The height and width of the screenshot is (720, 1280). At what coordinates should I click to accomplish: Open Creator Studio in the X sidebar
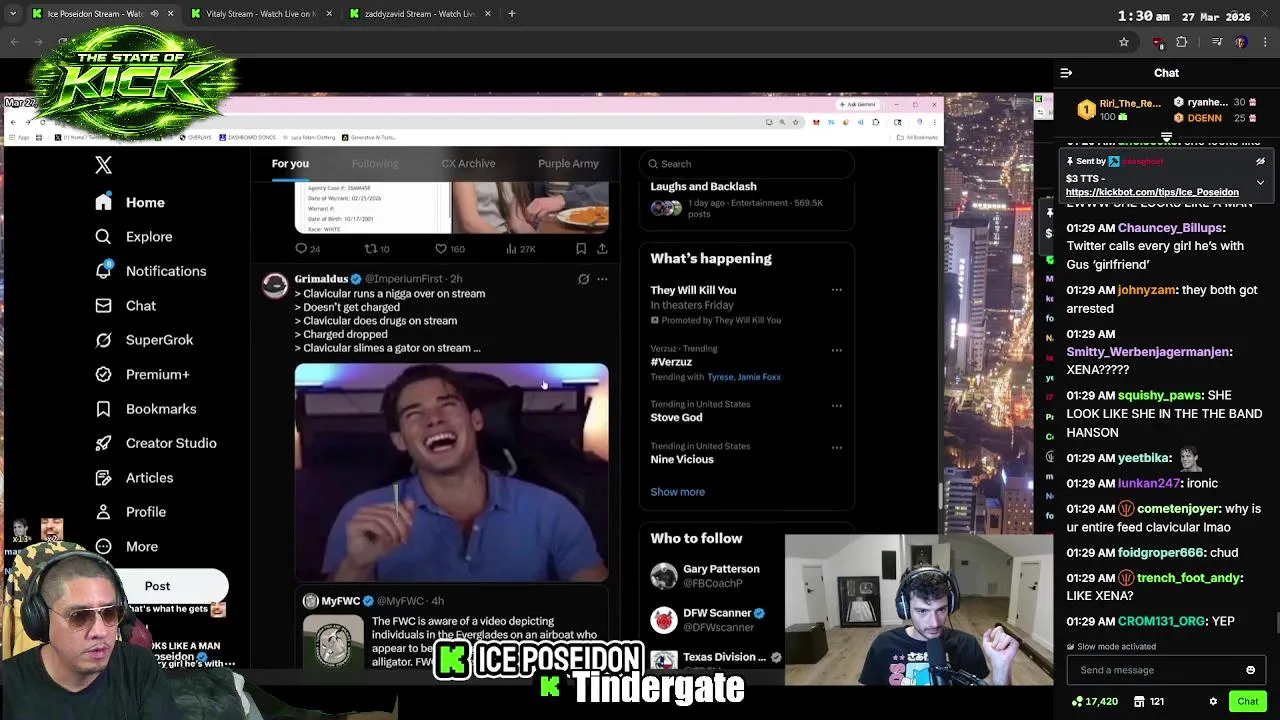tap(156, 443)
